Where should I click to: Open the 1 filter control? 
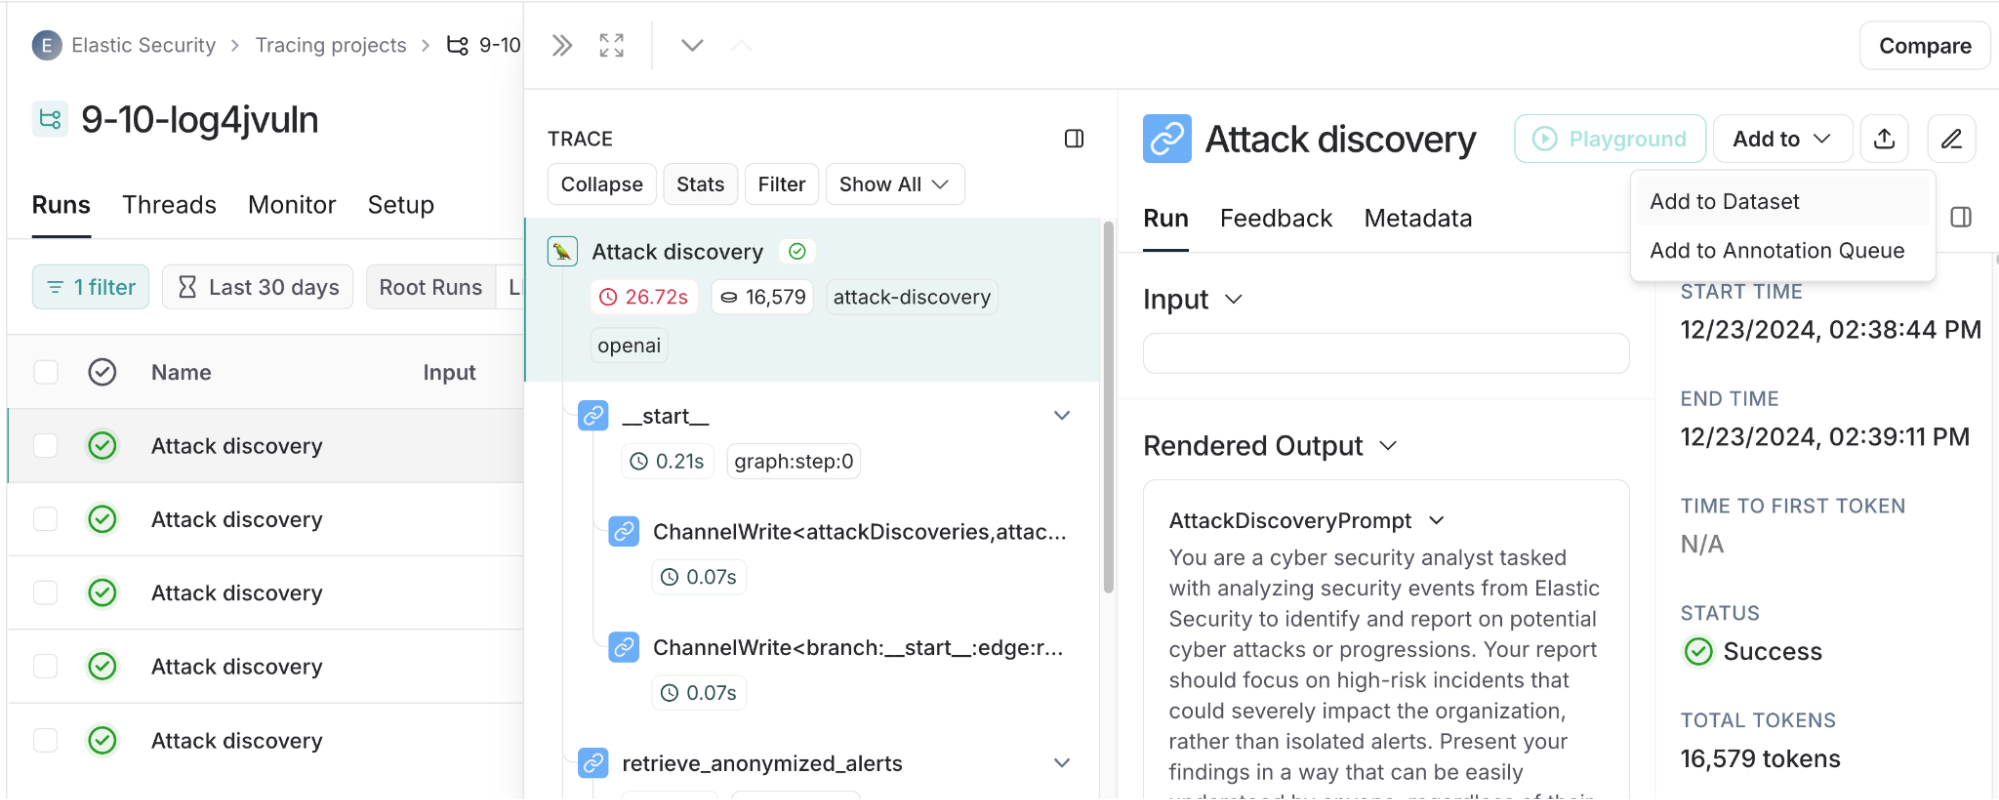pos(91,287)
